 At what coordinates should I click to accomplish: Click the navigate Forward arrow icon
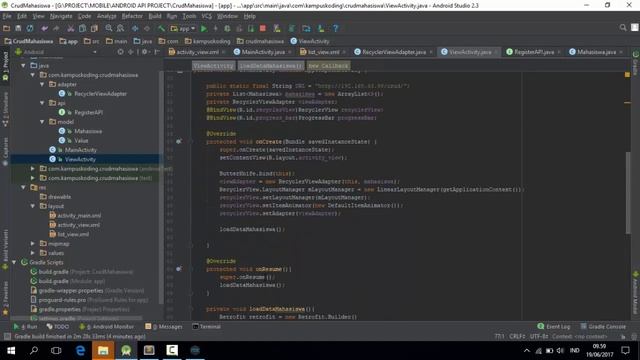tap(147, 28)
